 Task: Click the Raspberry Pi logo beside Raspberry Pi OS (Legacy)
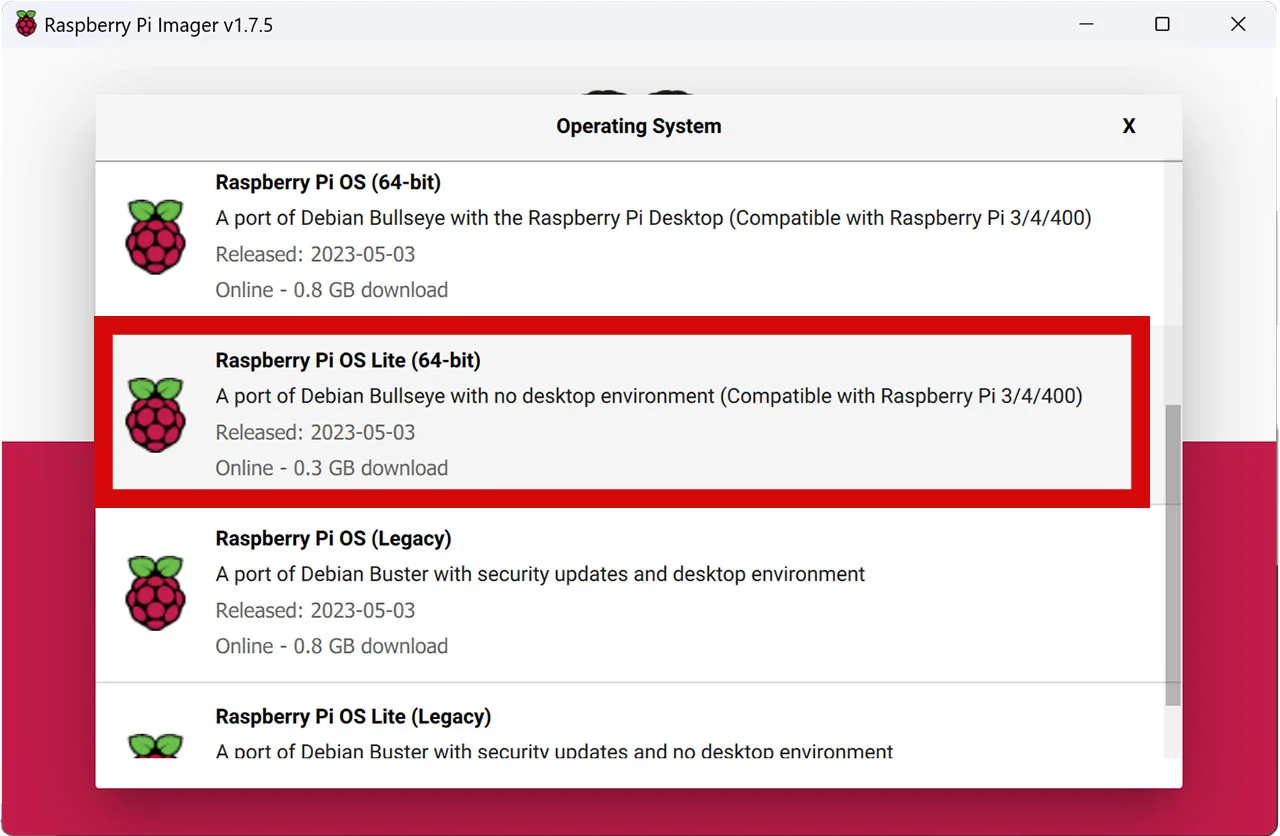click(x=155, y=592)
